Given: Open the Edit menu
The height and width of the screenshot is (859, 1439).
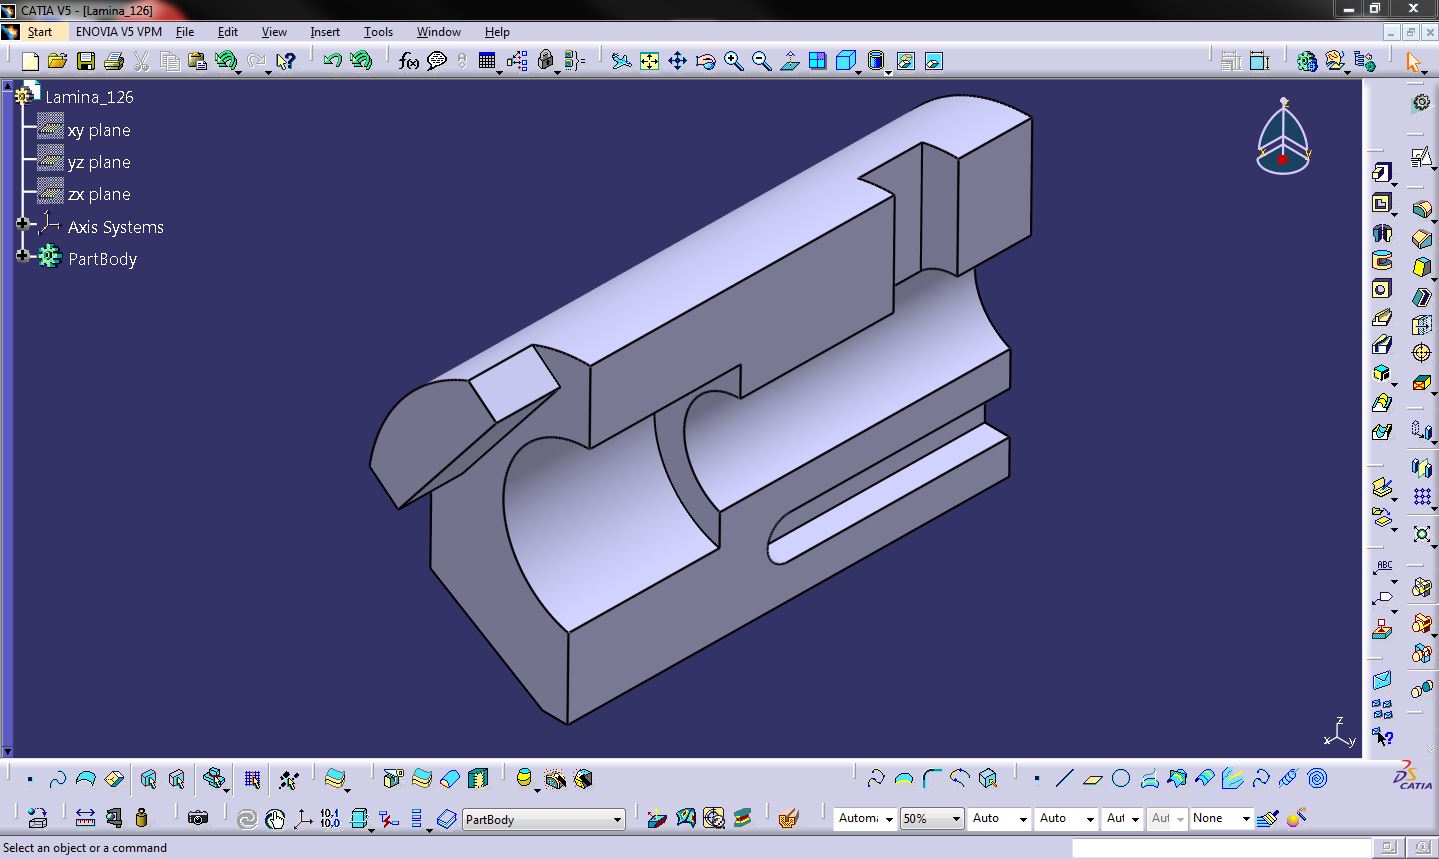Looking at the screenshot, I should pos(228,32).
